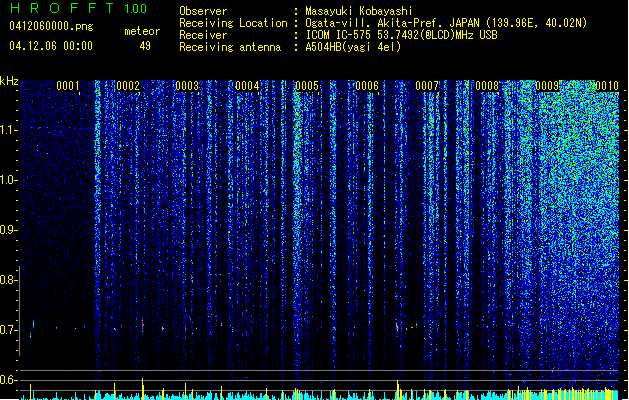Image resolution: width=629 pixels, height=400 pixels.
Task: Click observer name Masayuki Kobayashi
Action: click(x=359, y=11)
